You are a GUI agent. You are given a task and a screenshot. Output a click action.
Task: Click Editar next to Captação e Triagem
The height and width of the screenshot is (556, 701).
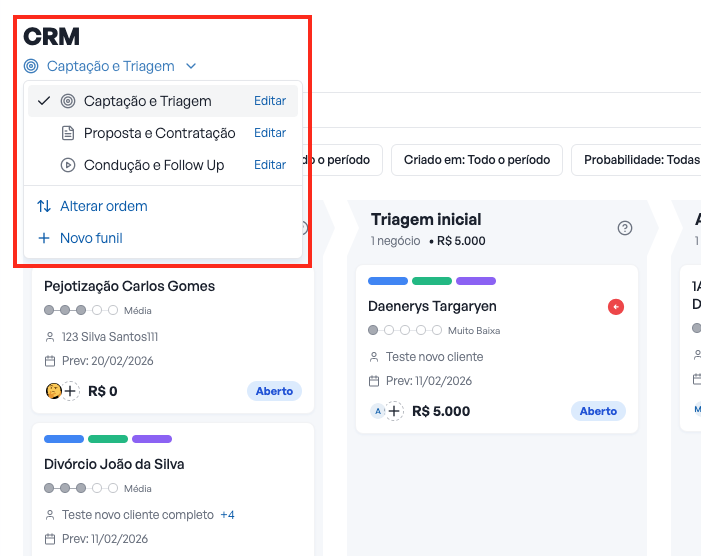270,101
